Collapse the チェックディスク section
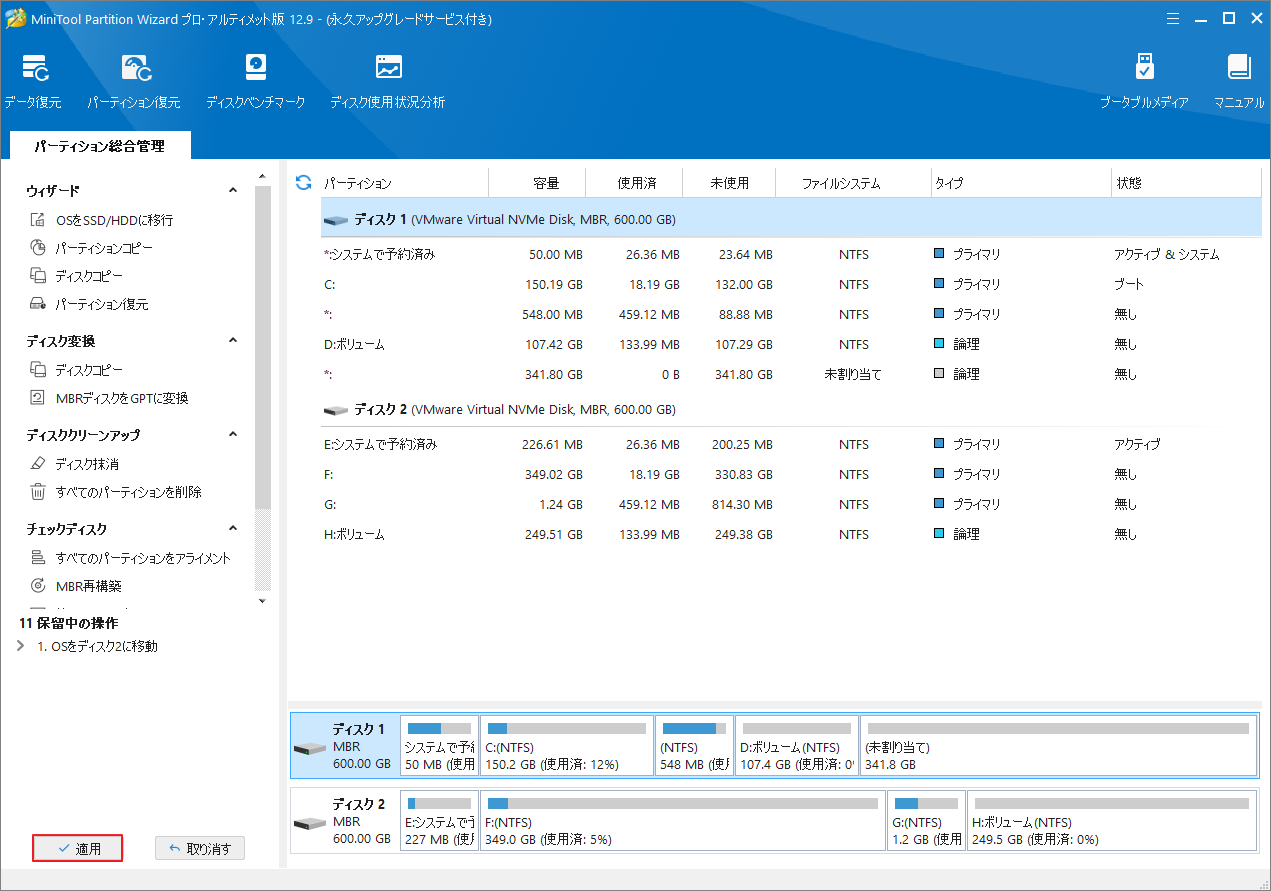 click(x=233, y=528)
